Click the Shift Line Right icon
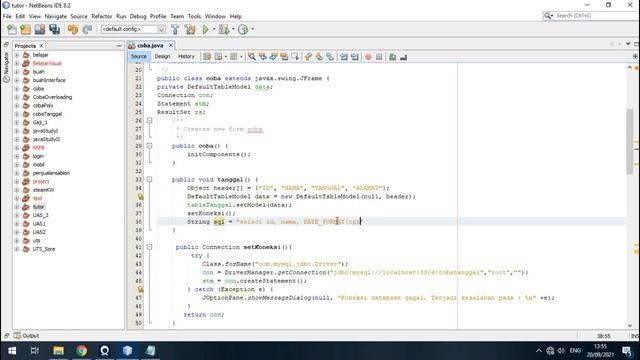 354,57
